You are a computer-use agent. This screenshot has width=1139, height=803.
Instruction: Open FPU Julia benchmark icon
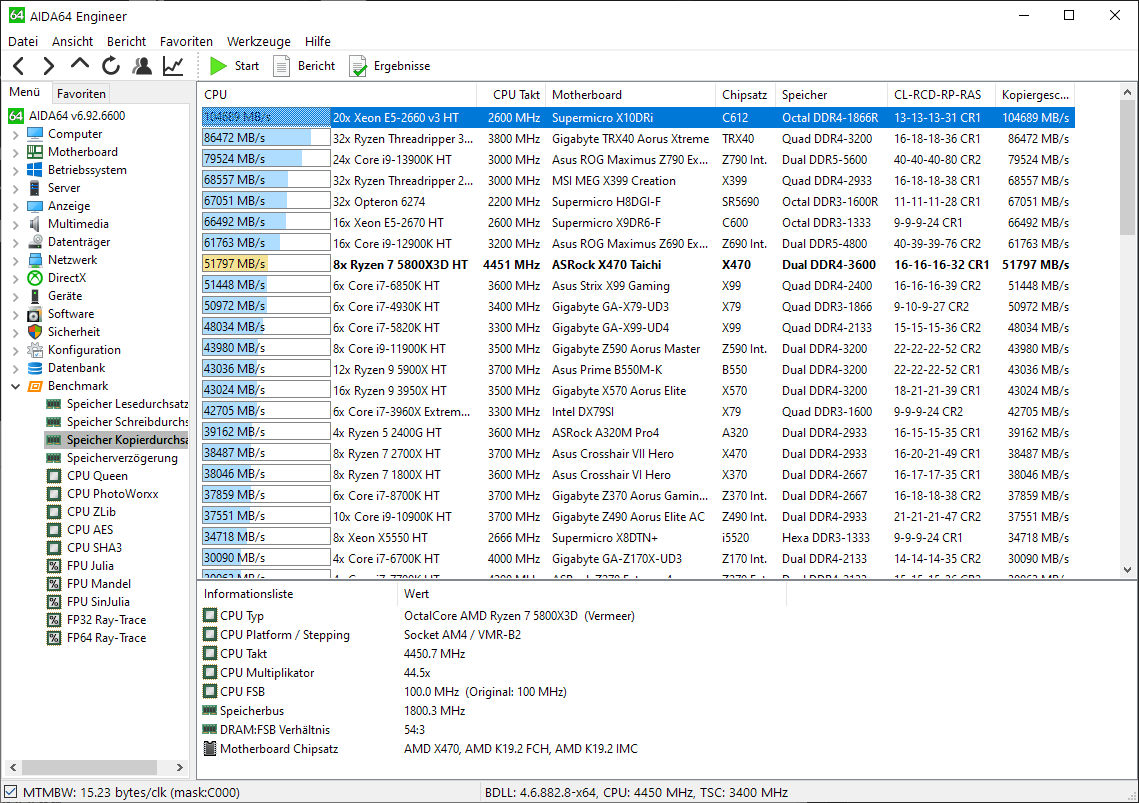coord(54,566)
